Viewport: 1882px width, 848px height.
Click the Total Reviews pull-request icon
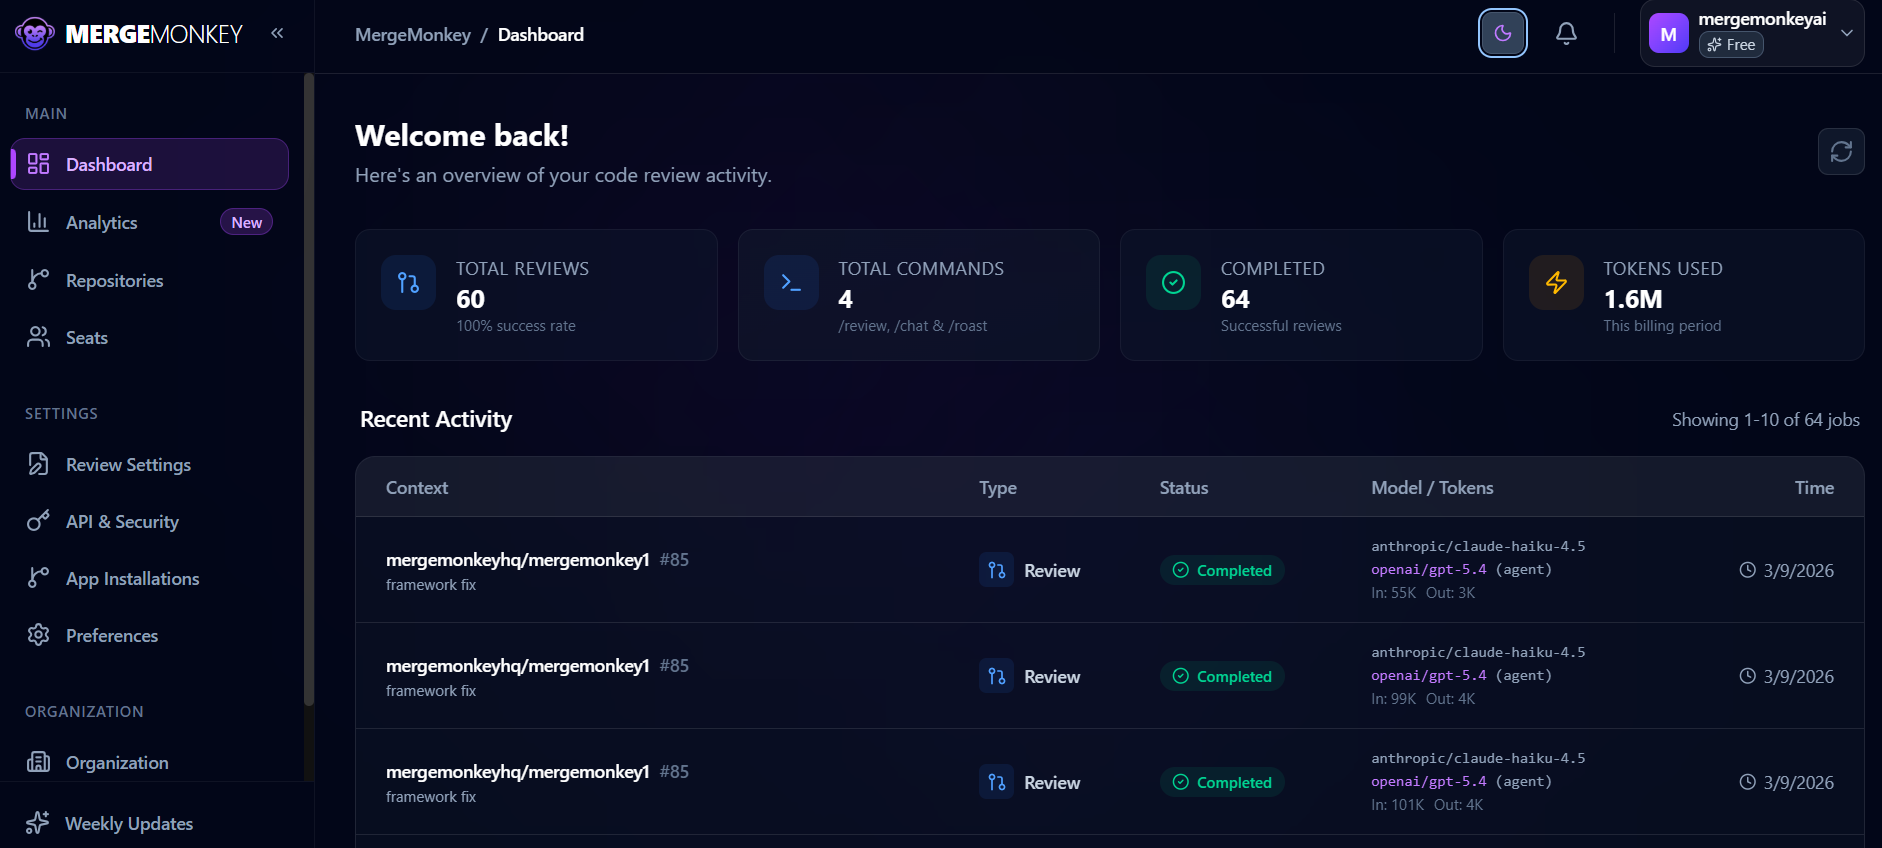(408, 283)
